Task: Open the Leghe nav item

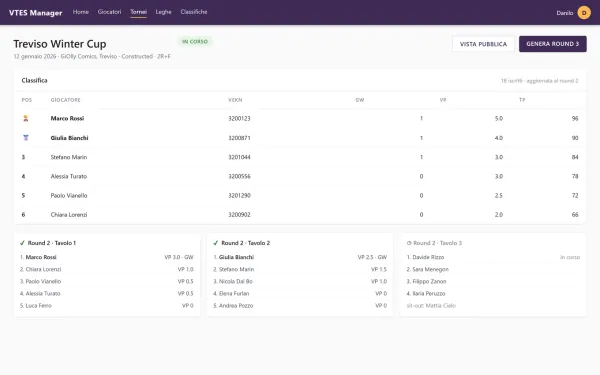Action: [163, 12]
